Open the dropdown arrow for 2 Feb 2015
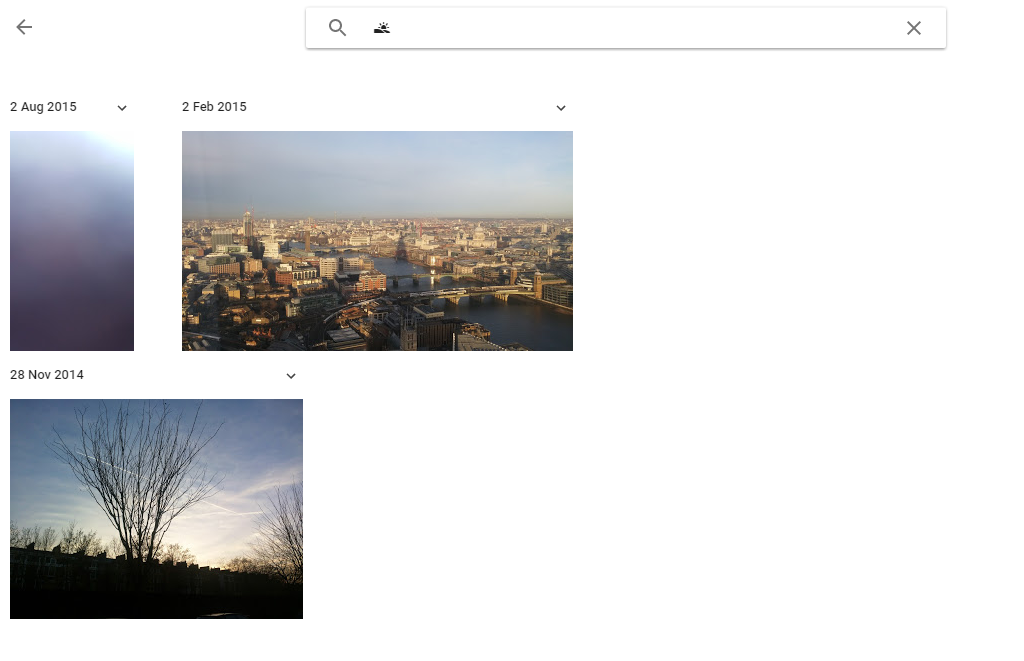The width and height of the screenshot is (1024, 661). (561, 108)
